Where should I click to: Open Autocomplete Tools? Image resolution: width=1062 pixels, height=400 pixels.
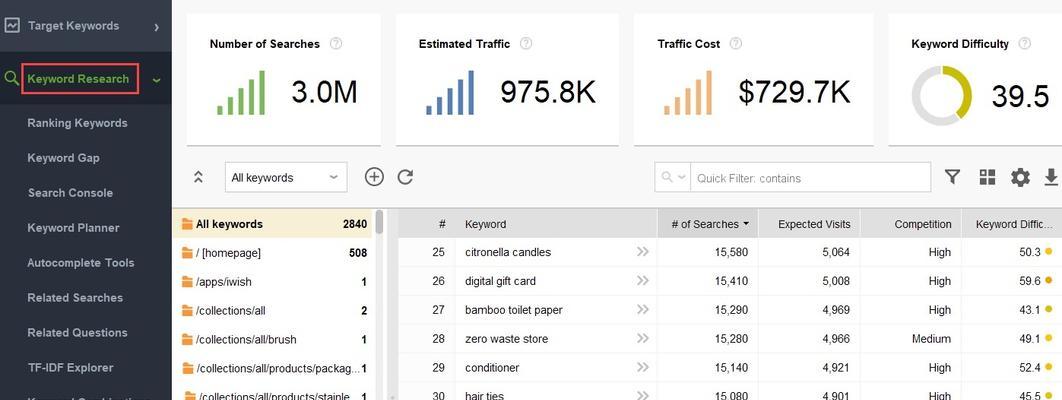click(x=81, y=263)
